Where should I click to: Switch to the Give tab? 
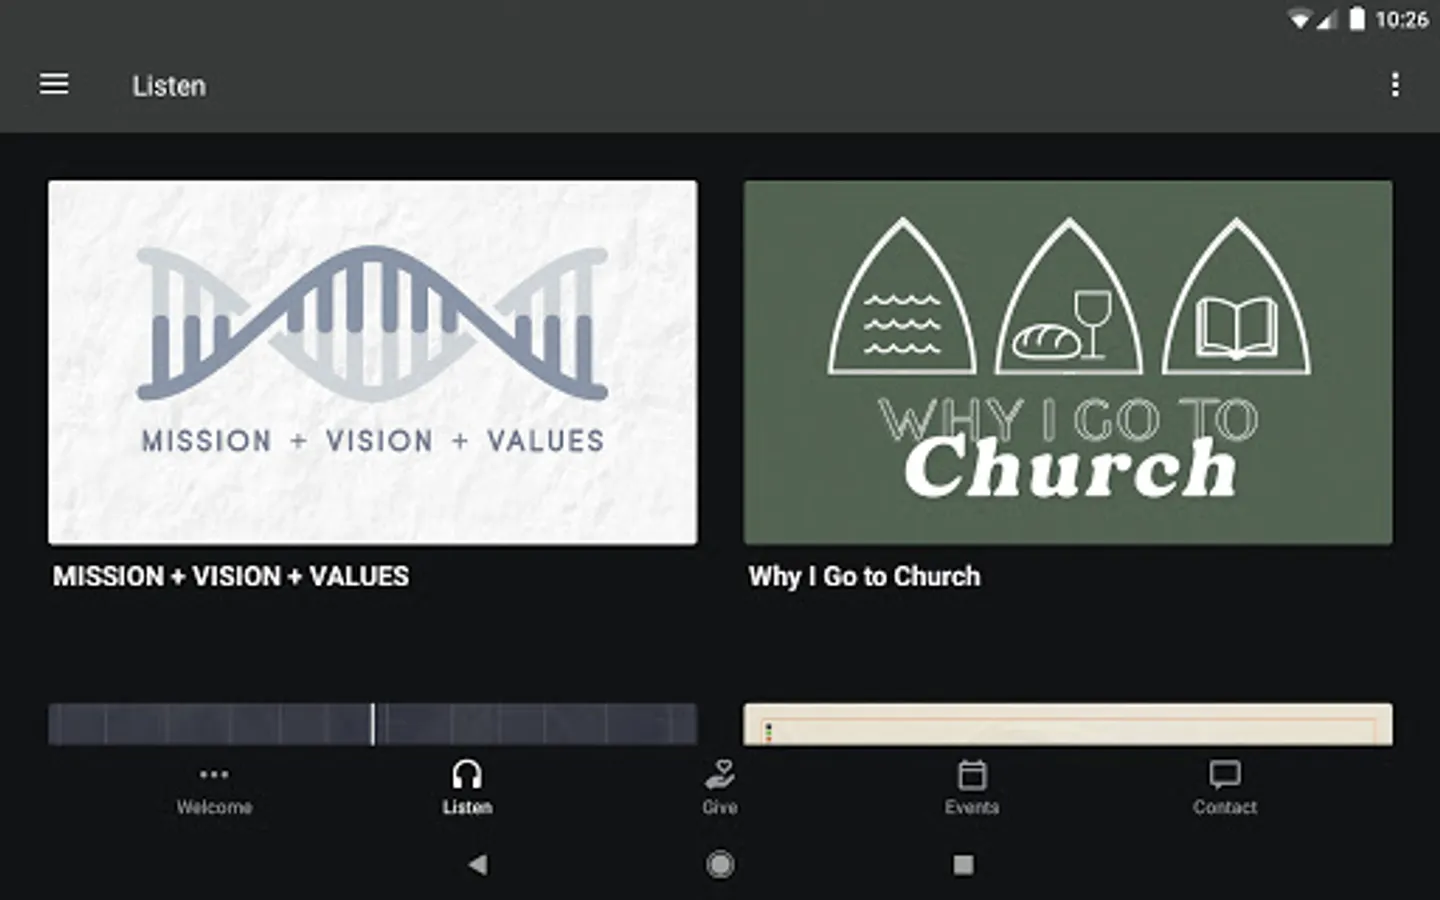(720, 789)
